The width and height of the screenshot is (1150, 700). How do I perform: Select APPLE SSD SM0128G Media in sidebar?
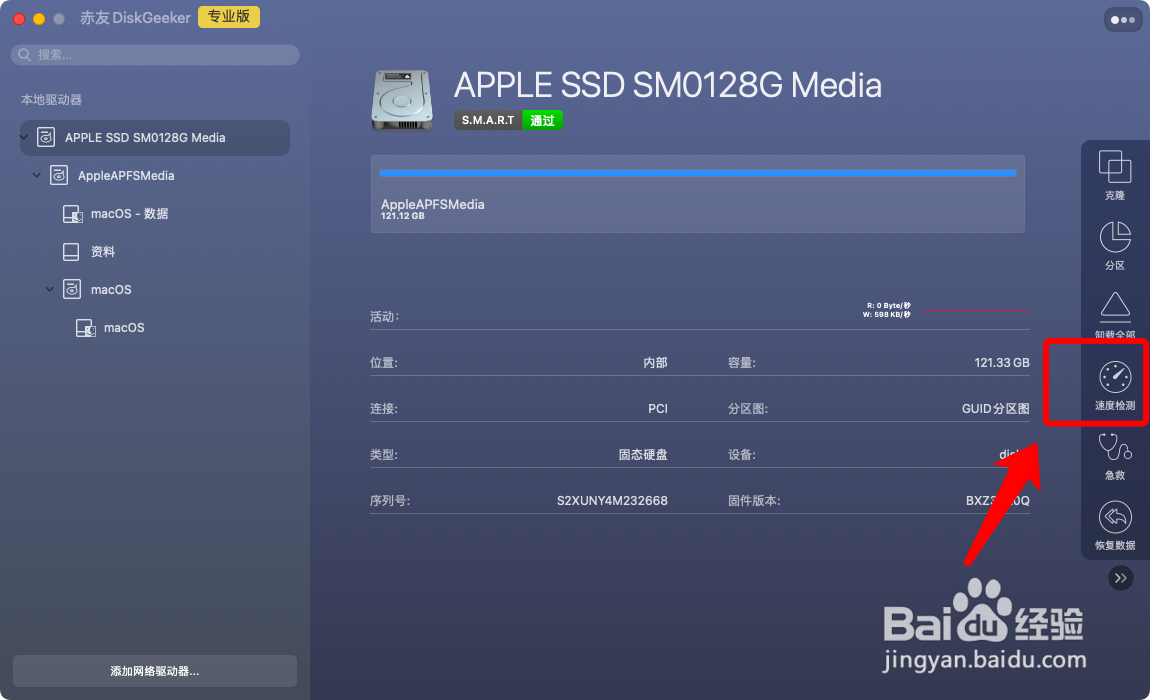[155, 137]
